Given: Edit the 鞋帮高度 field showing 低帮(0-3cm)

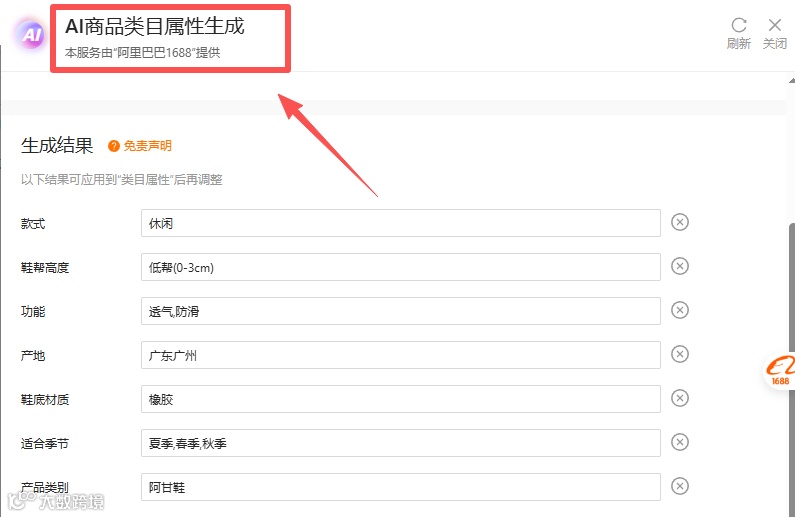Looking at the screenshot, I should point(401,267).
